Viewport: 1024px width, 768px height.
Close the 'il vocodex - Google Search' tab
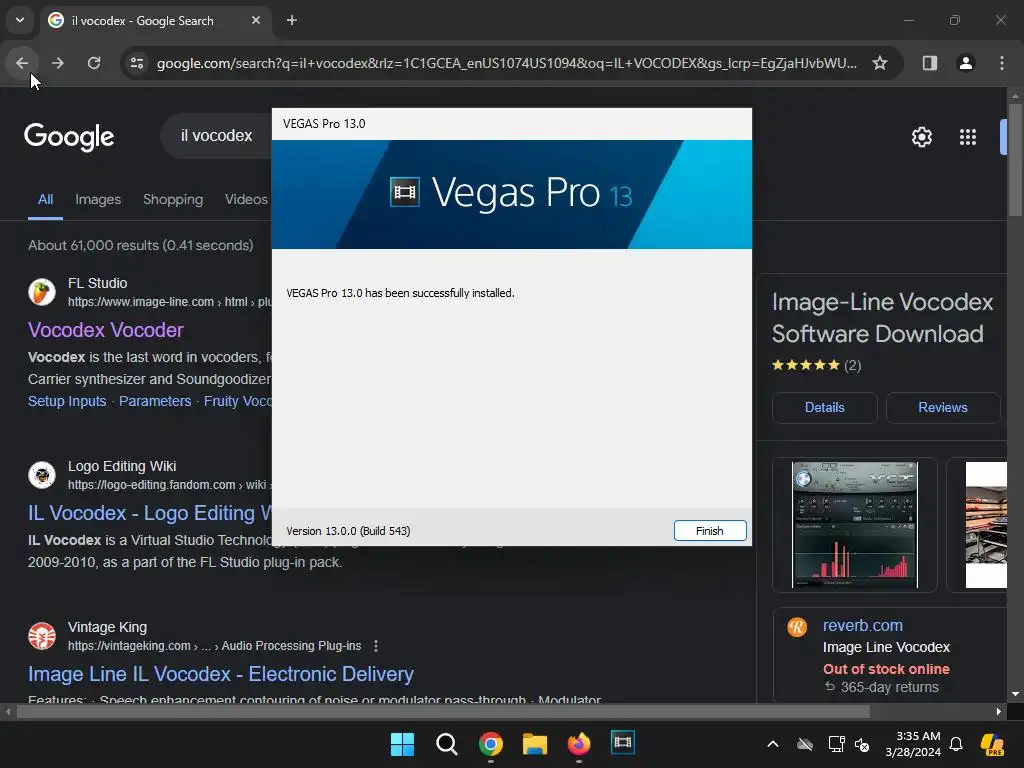(x=256, y=20)
